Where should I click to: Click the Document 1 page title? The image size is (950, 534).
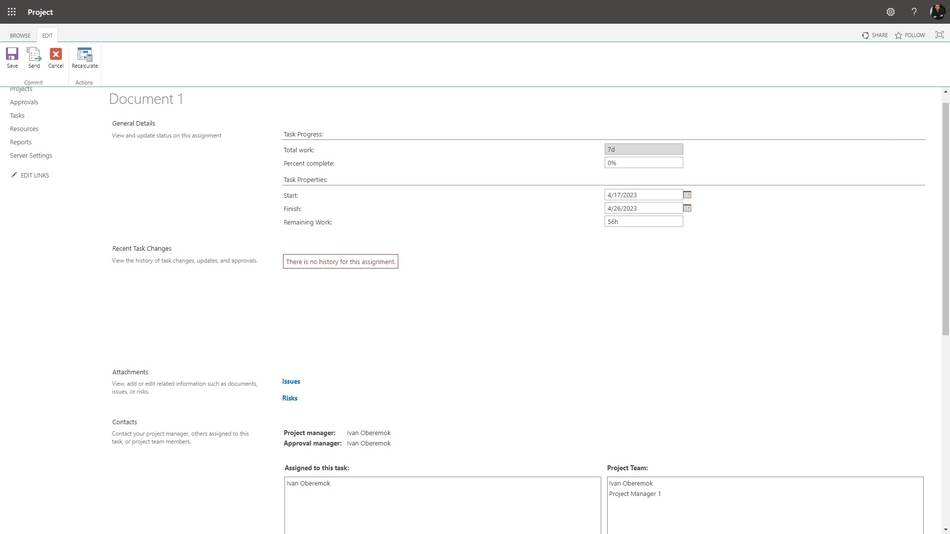[x=146, y=99]
